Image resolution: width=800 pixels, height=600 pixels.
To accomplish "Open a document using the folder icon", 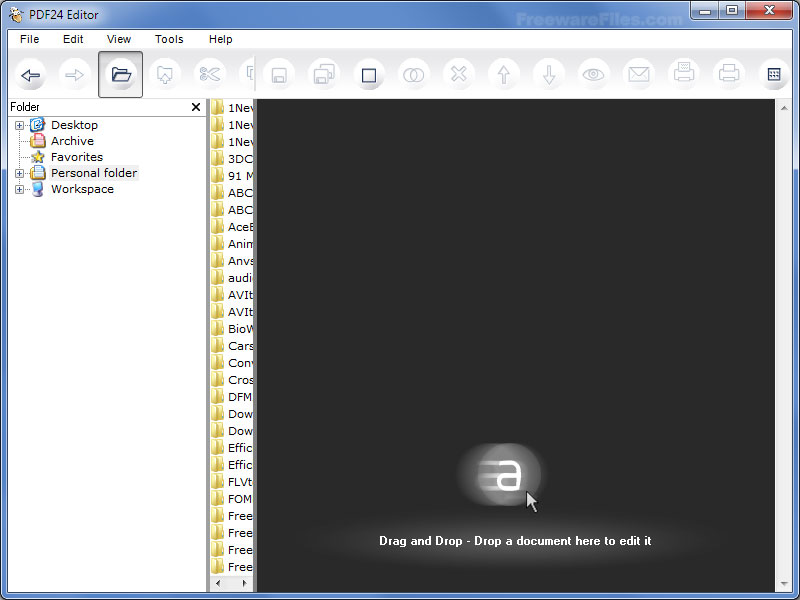I will point(120,73).
